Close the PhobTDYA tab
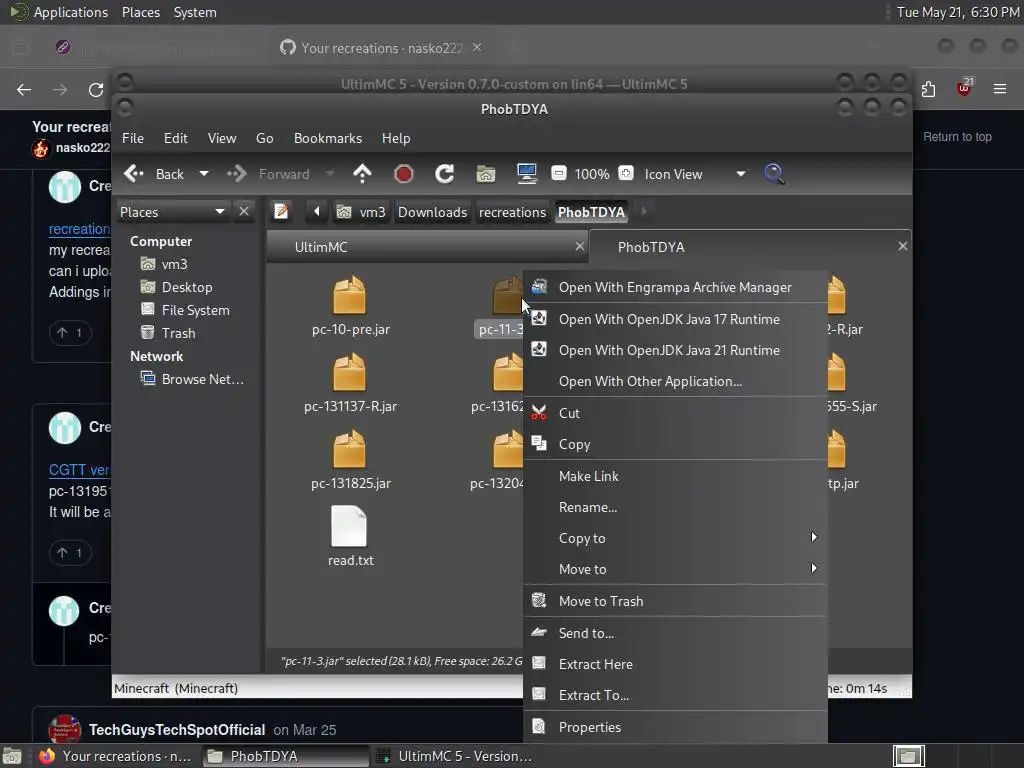 [903, 246]
